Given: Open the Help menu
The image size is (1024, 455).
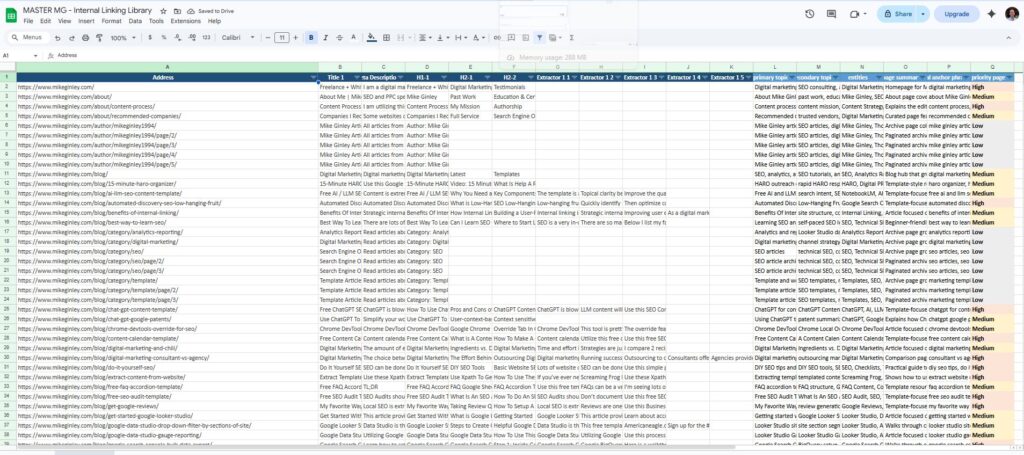Looking at the screenshot, I should tap(214, 21).
